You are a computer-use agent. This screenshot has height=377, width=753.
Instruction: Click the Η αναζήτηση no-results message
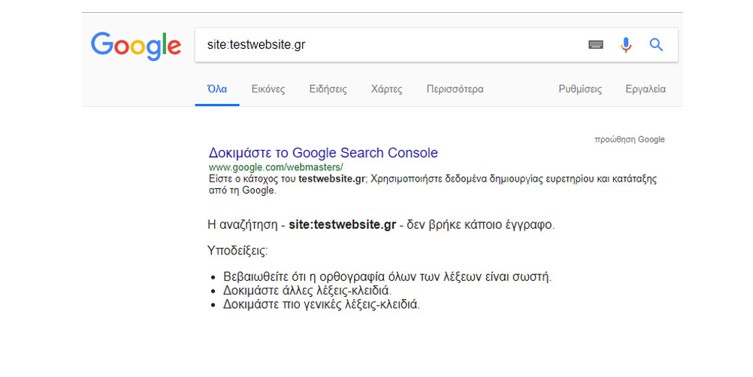click(381, 225)
